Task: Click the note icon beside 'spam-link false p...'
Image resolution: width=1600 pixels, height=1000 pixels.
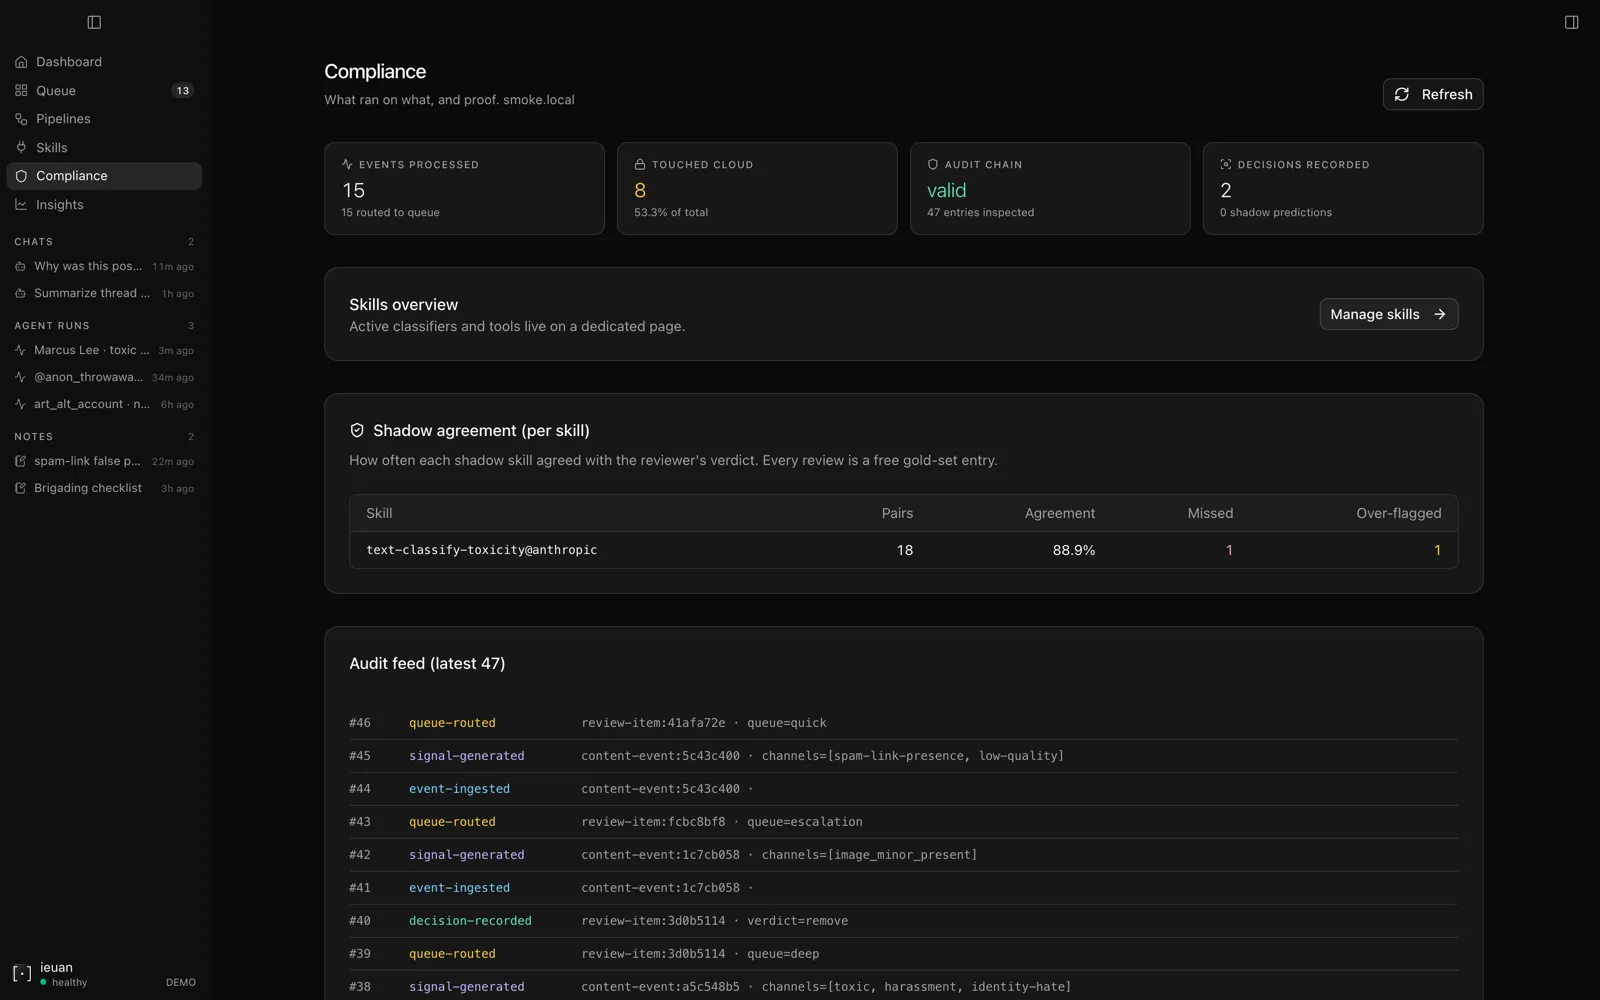Action: [20, 462]
